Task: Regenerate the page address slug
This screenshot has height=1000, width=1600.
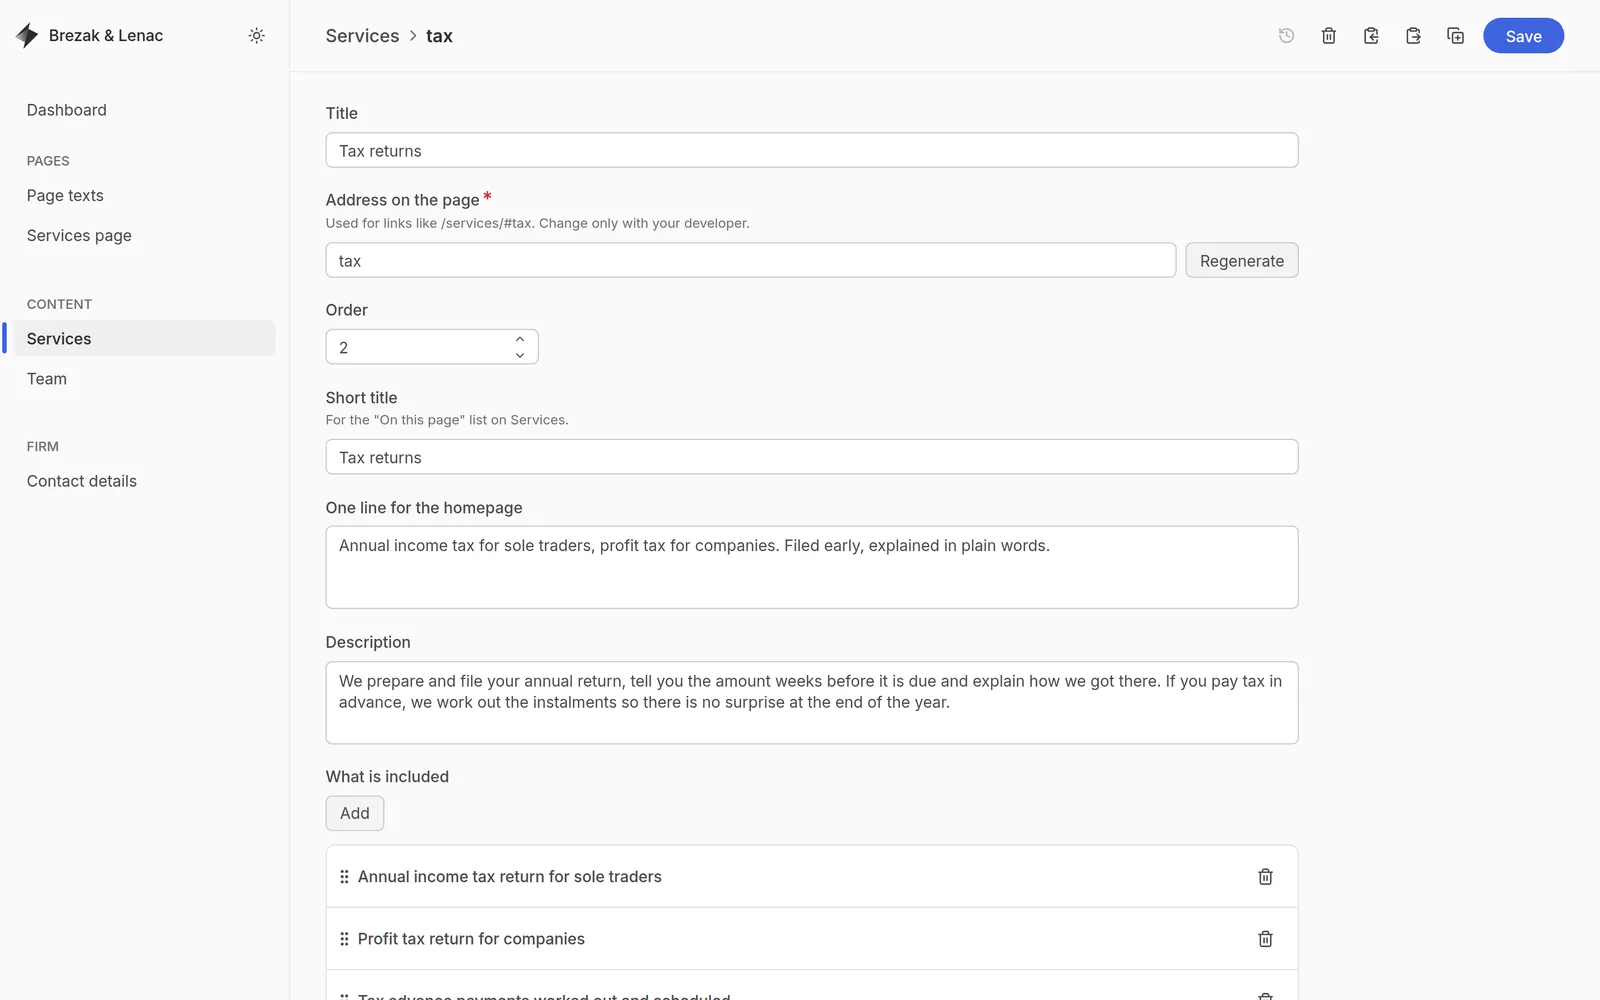Action: (1242, 261)
